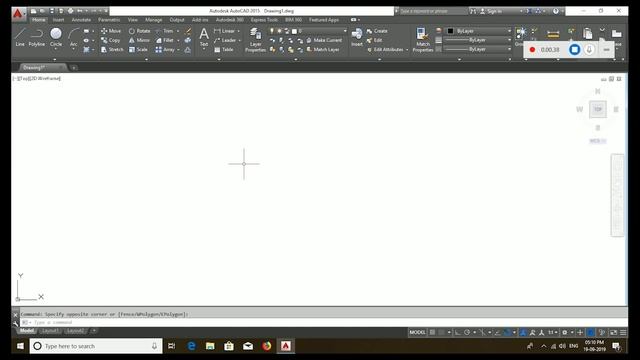This screenshot has height=360, width=640.
Task: Switch to the Manage ribbon tab
Action: pyautogui.click(x=153, y=20)
